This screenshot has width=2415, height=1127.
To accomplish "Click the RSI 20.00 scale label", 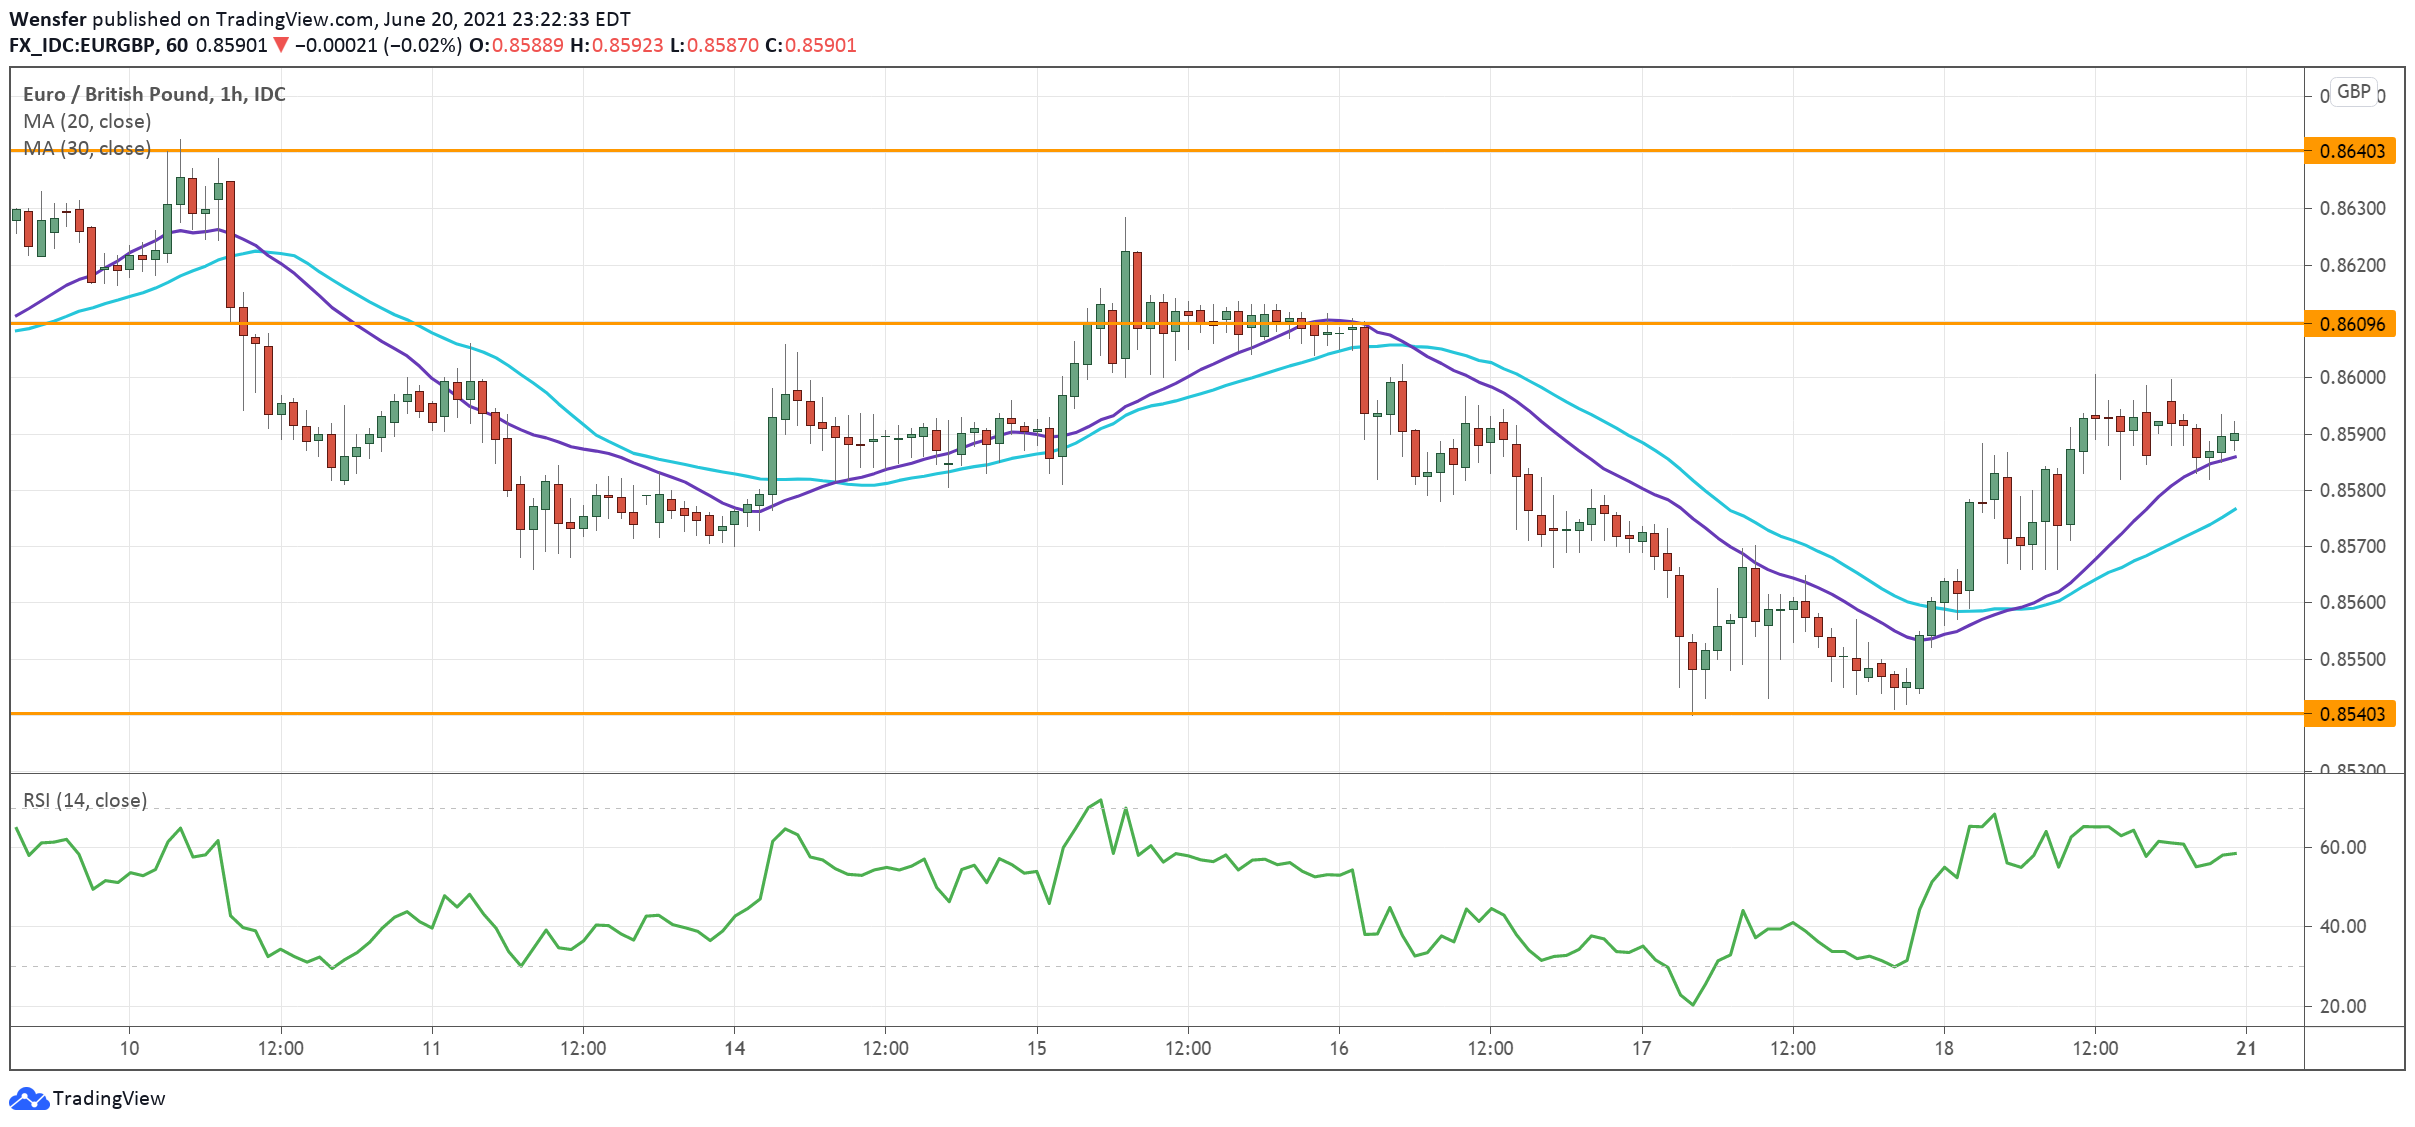I will pos(2342,1006).
